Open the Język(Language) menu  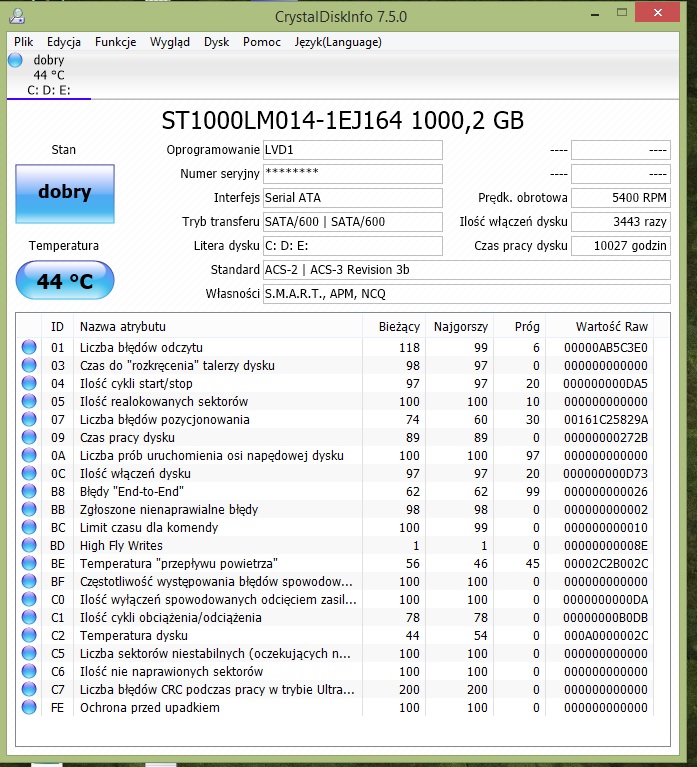point(338,42)
